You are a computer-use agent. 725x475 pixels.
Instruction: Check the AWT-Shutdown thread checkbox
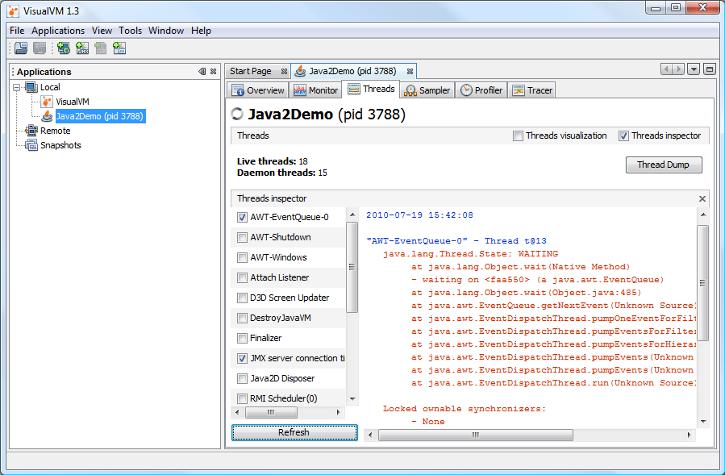(243, 238)
